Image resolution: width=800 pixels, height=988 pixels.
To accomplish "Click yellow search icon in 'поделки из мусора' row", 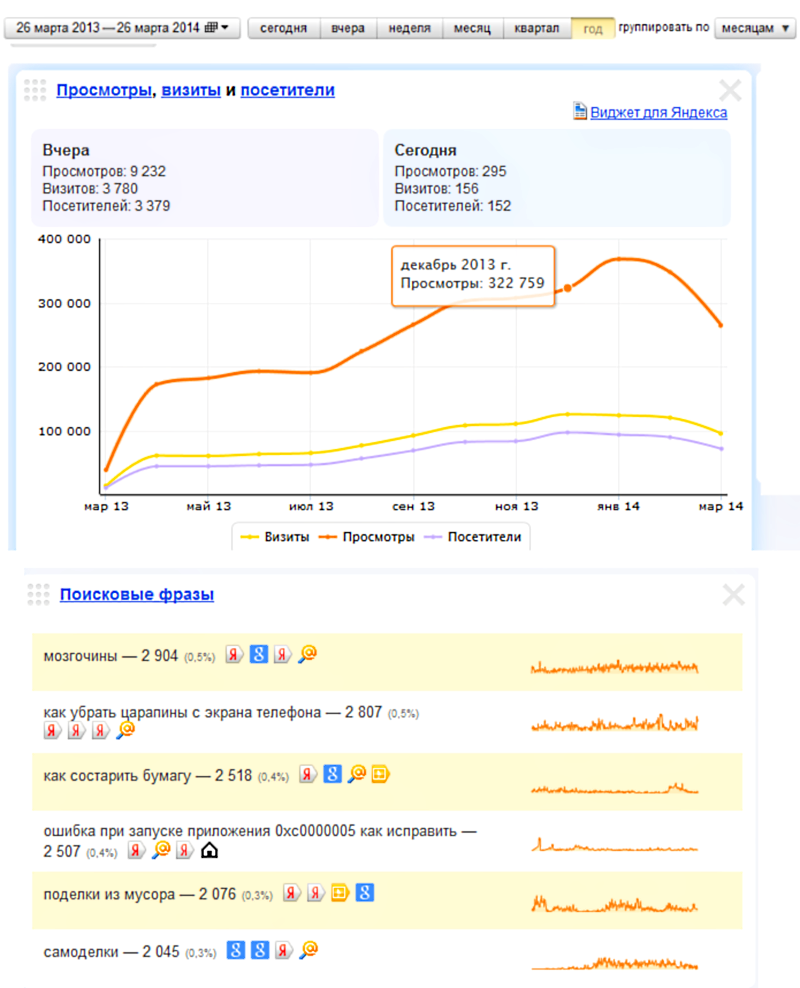I will 340,893.
